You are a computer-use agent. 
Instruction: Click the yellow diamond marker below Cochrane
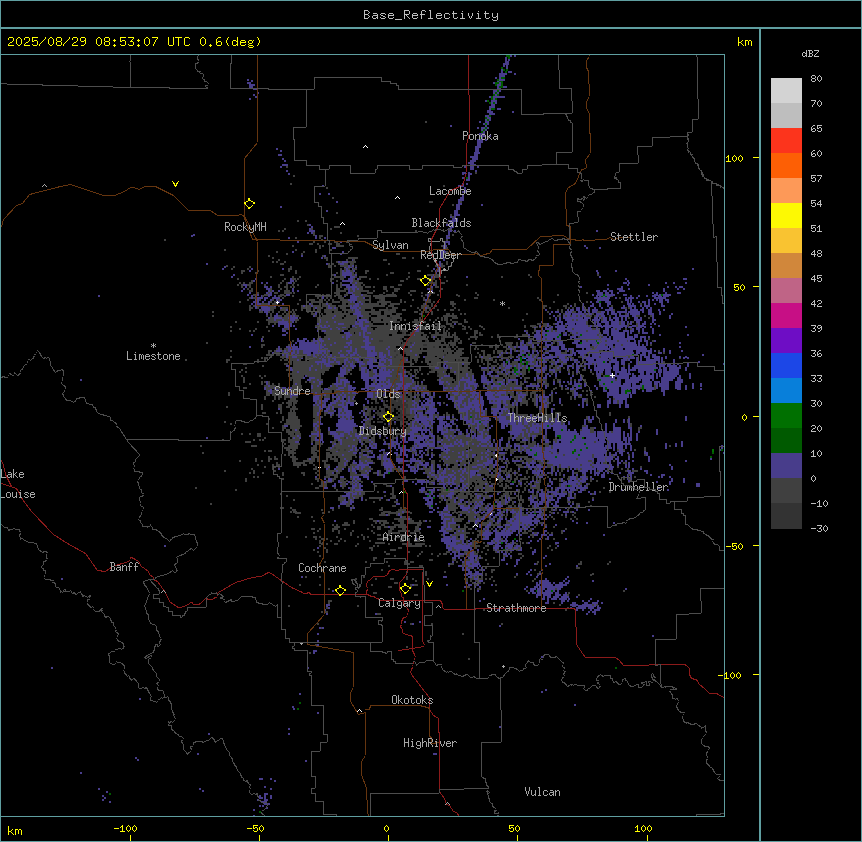click(x=340, y=590)
